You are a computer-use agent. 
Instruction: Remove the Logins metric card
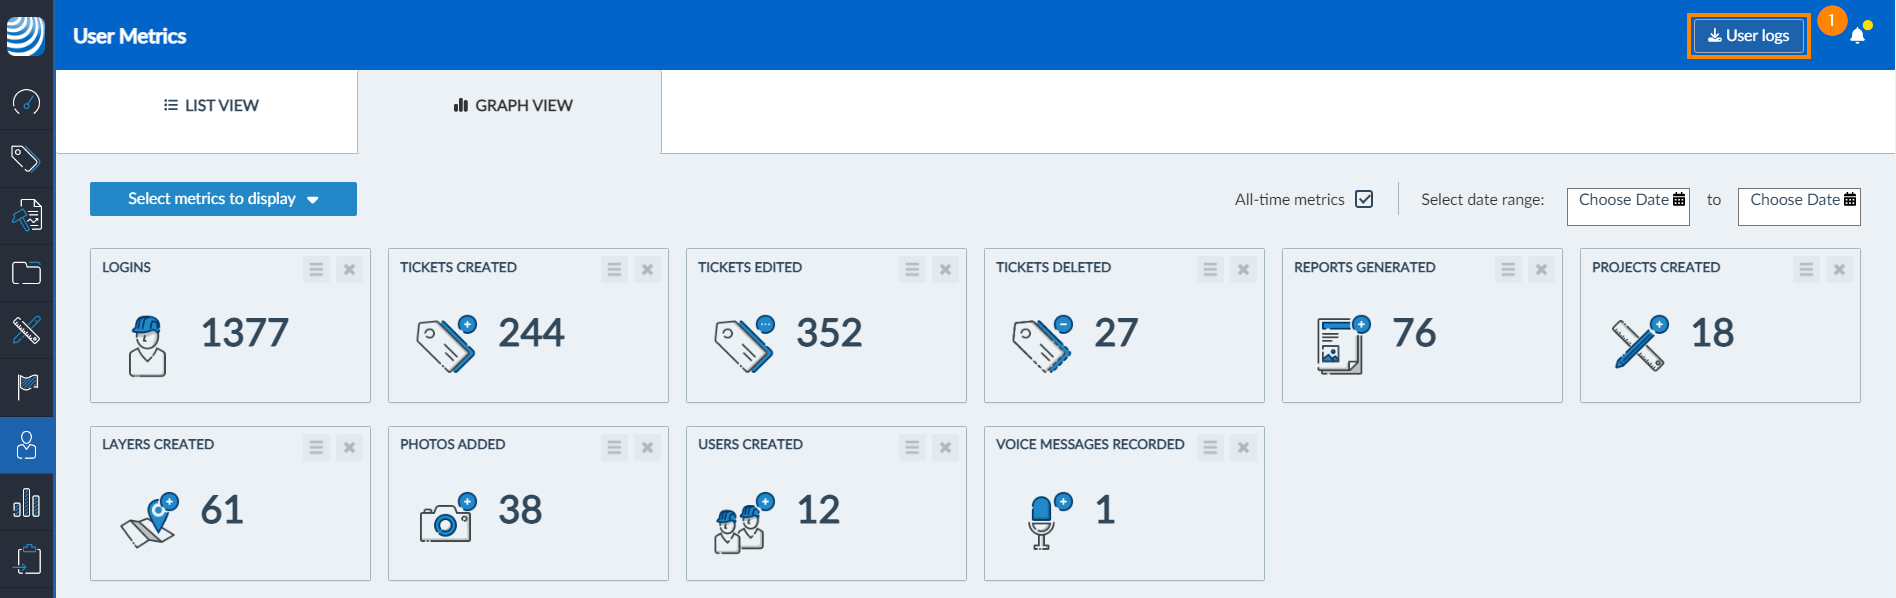[x=349, y=269]
